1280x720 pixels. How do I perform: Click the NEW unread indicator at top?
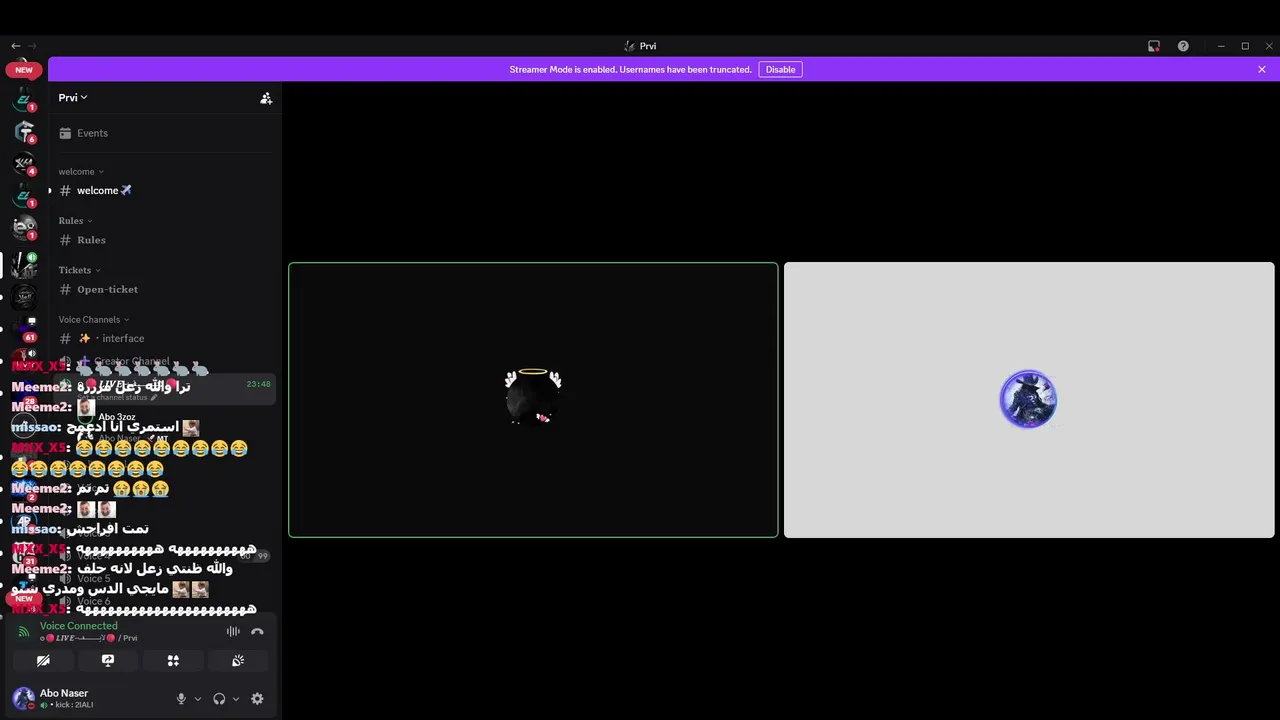point(24,70)
